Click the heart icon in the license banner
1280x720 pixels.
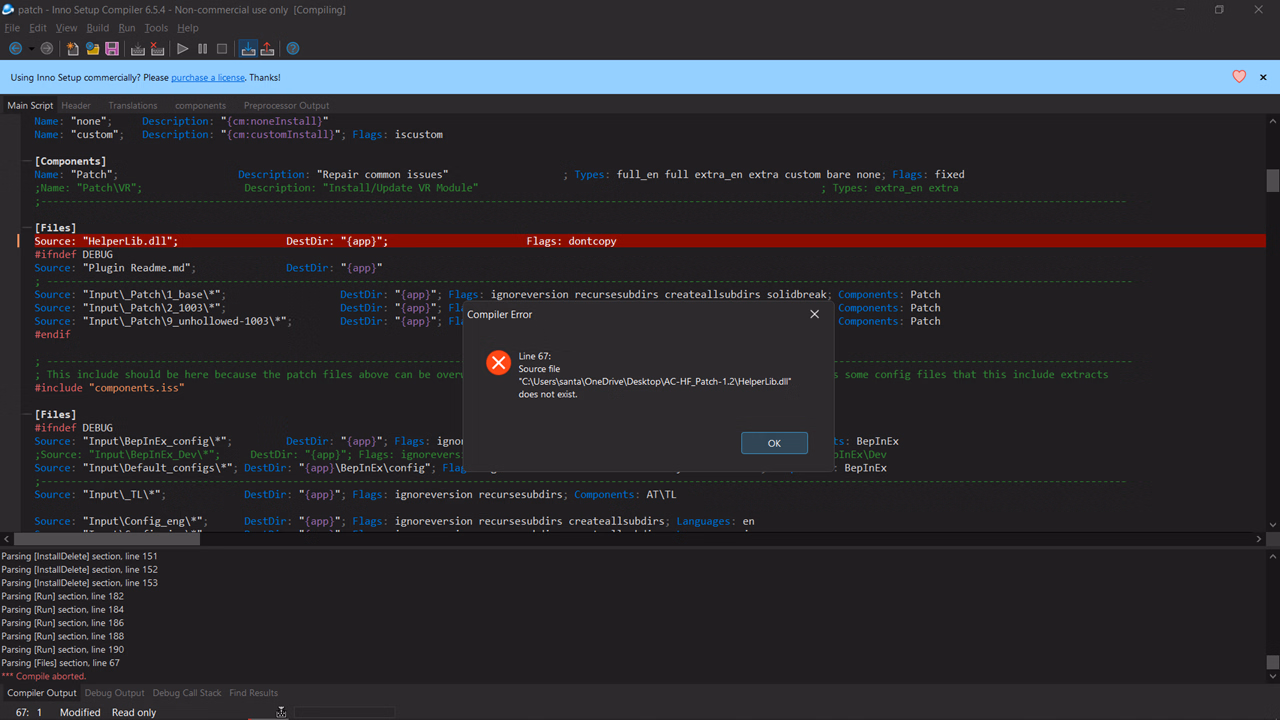click(1239, 77)
